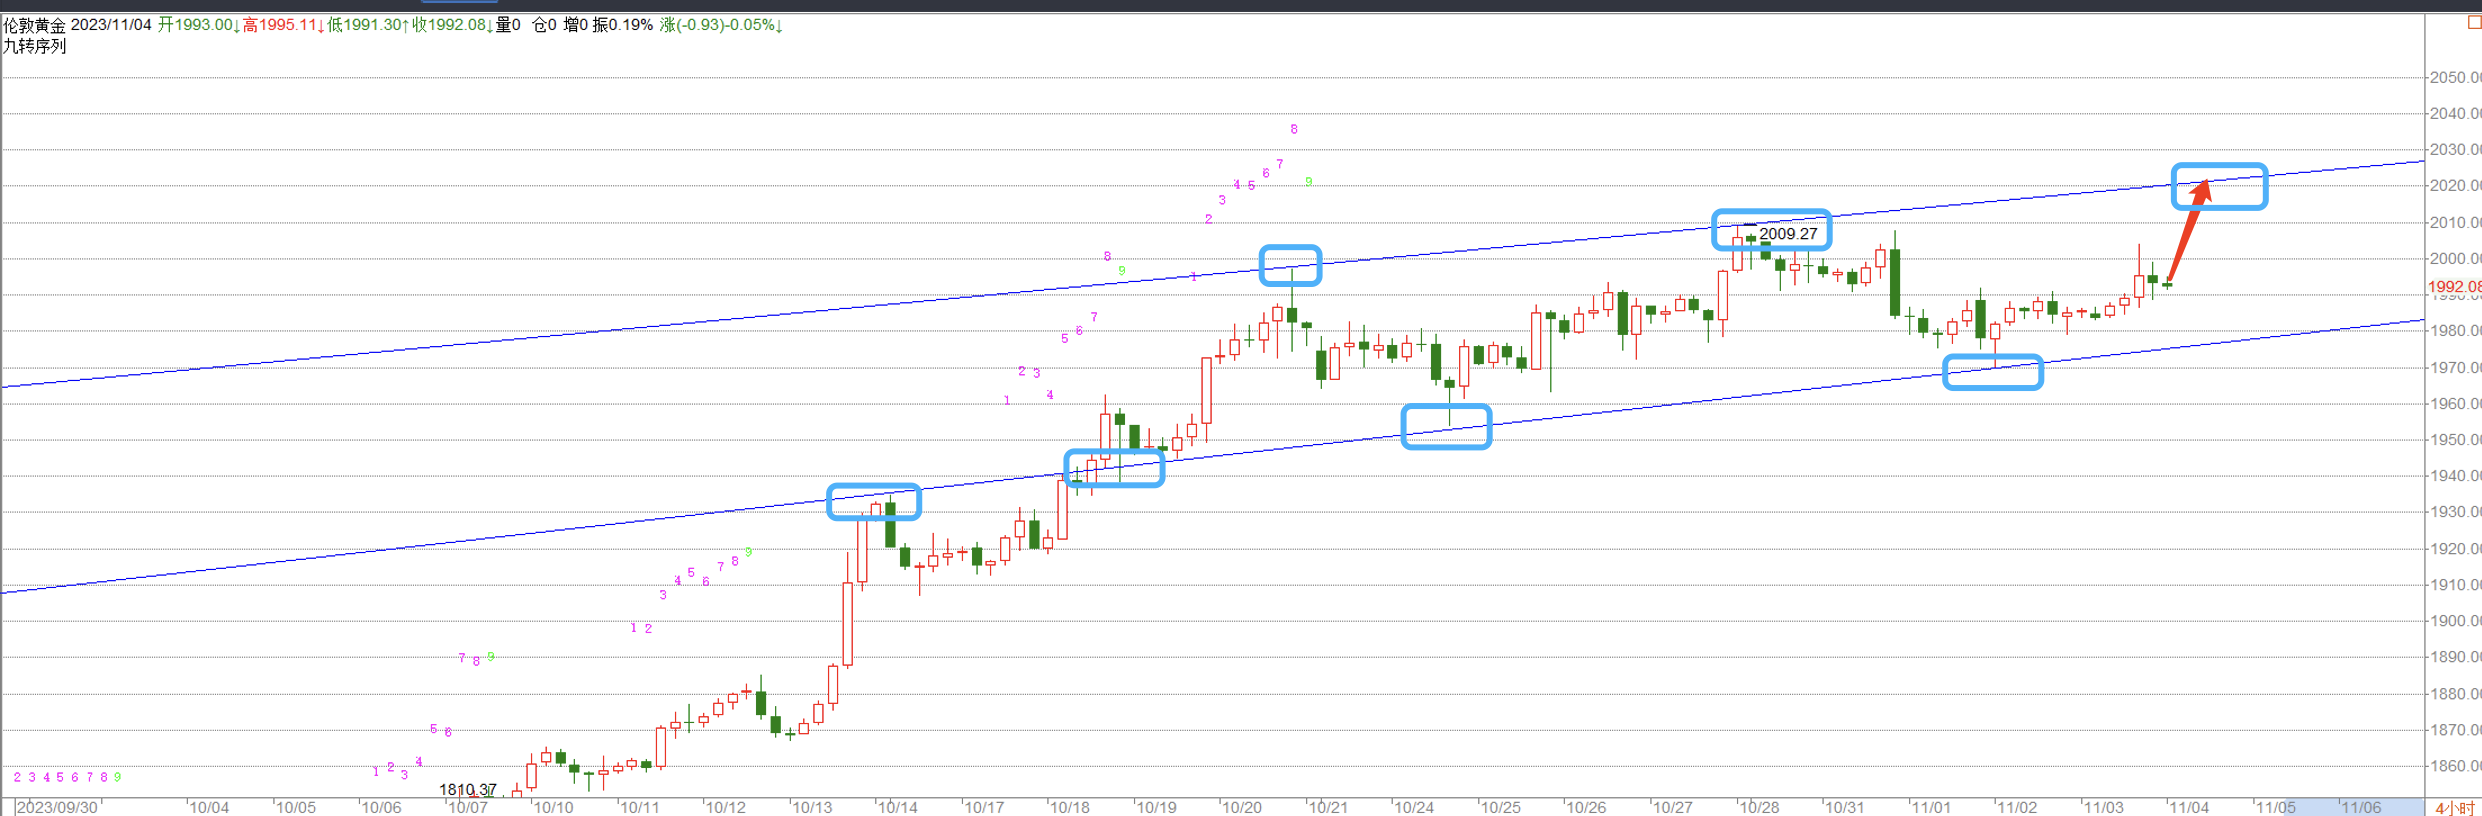Click the 11/01 date on time axis

point(1930,807)
